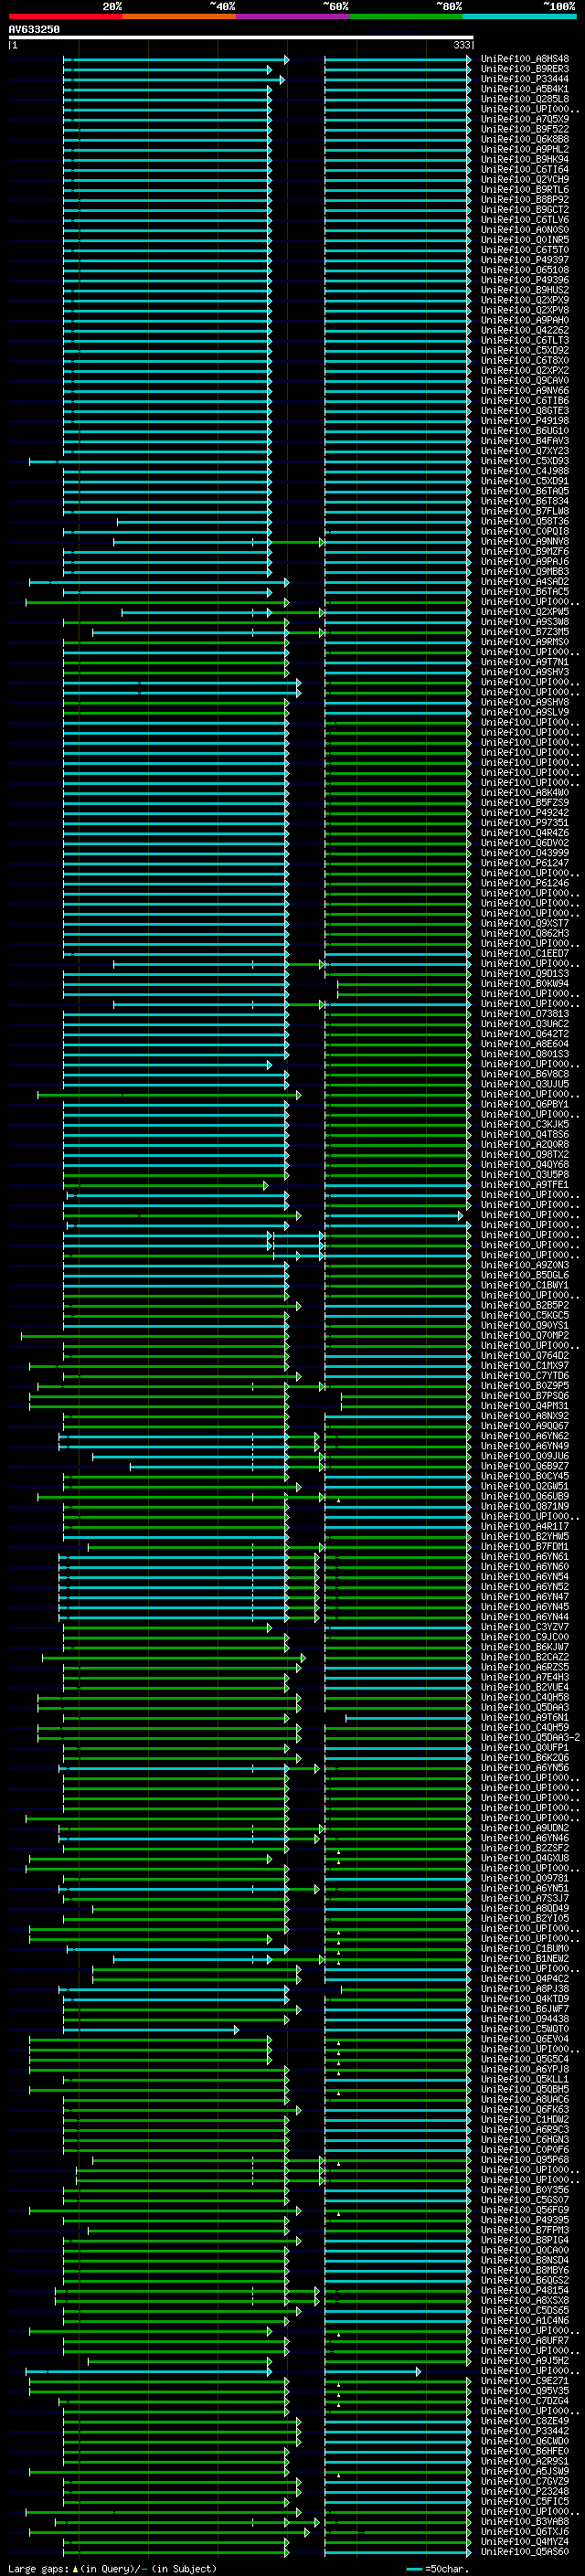Open hit UniRef100_A5B4K1
The height and width of the screenshot is (2576, 585).
pos(525,89)
